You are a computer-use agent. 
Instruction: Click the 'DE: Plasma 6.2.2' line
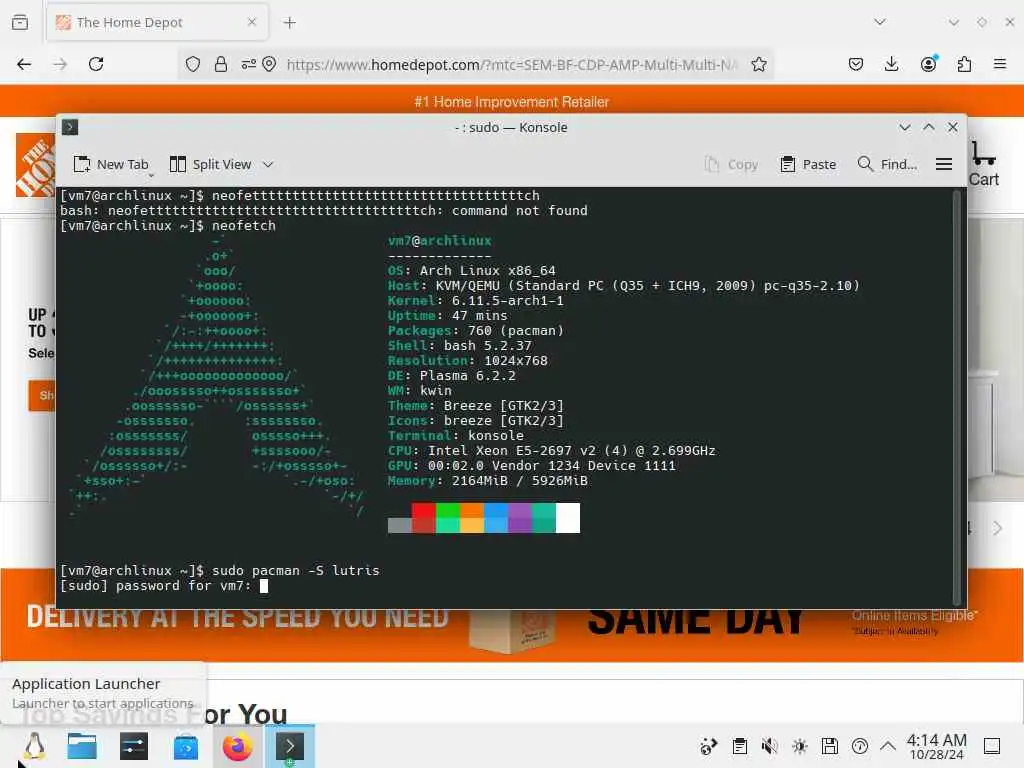click(x=451, y=376)
